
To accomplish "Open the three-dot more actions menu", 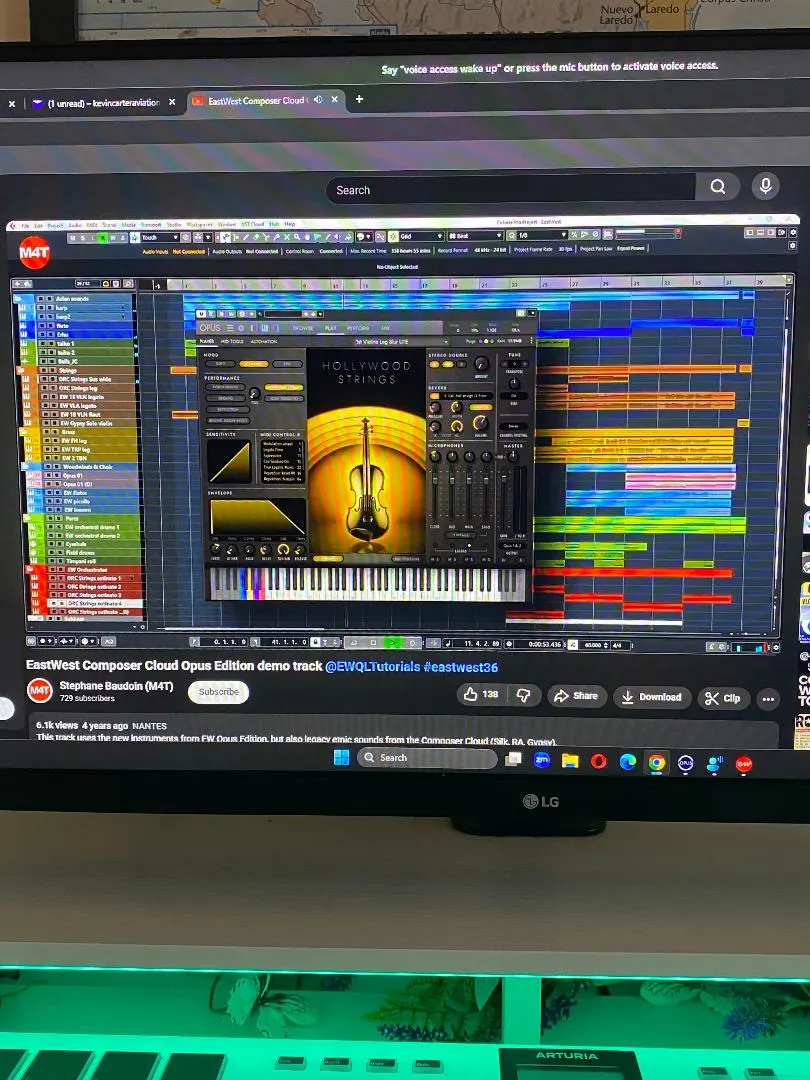I will tap(768, 699).
